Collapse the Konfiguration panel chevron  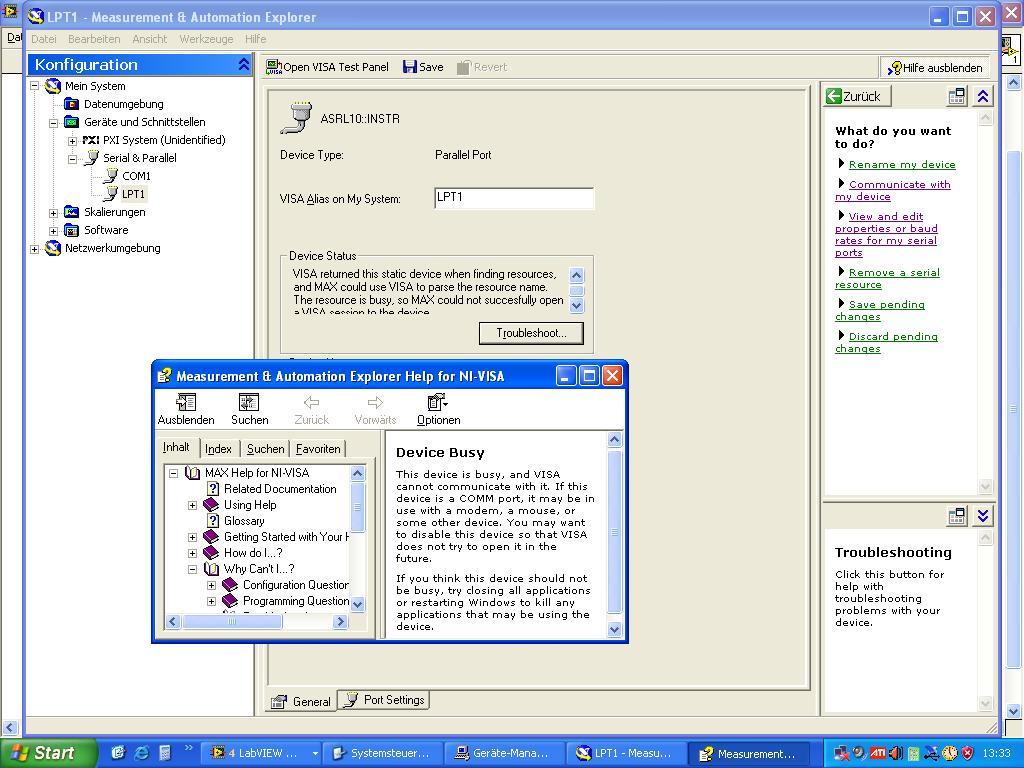coord(244,64)
